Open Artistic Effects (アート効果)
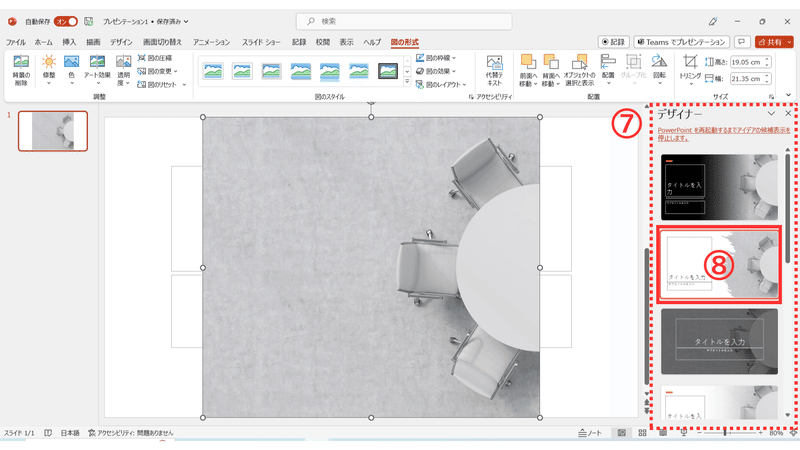The height and width of the screenshot is (450, 800). tap(97, 70)
